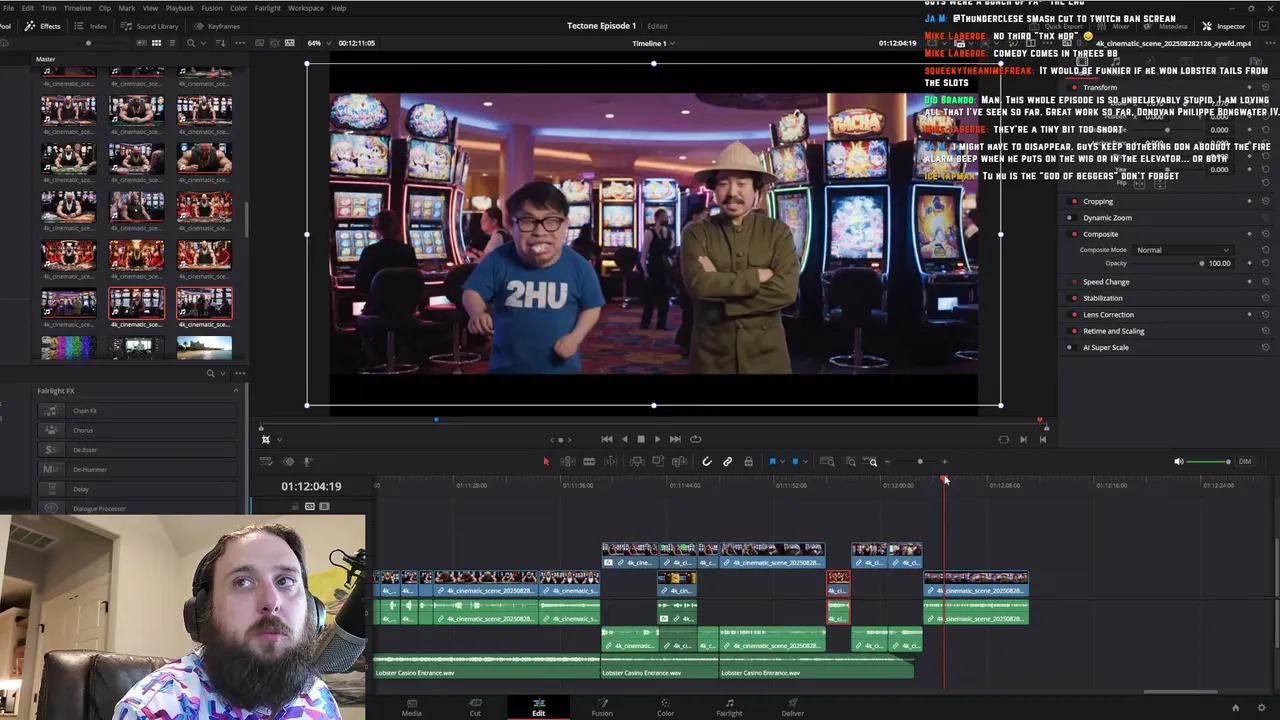Image resolution: width=1280 pixels, height=720 pixels.
Task: Add a blue flag to clip
Action: pyautogui.click(x=772, y=461)
